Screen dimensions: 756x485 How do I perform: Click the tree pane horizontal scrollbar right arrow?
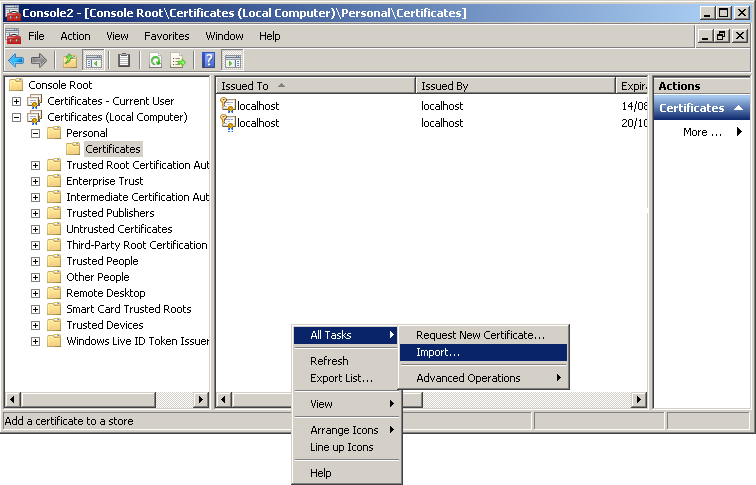pos(201,400)
